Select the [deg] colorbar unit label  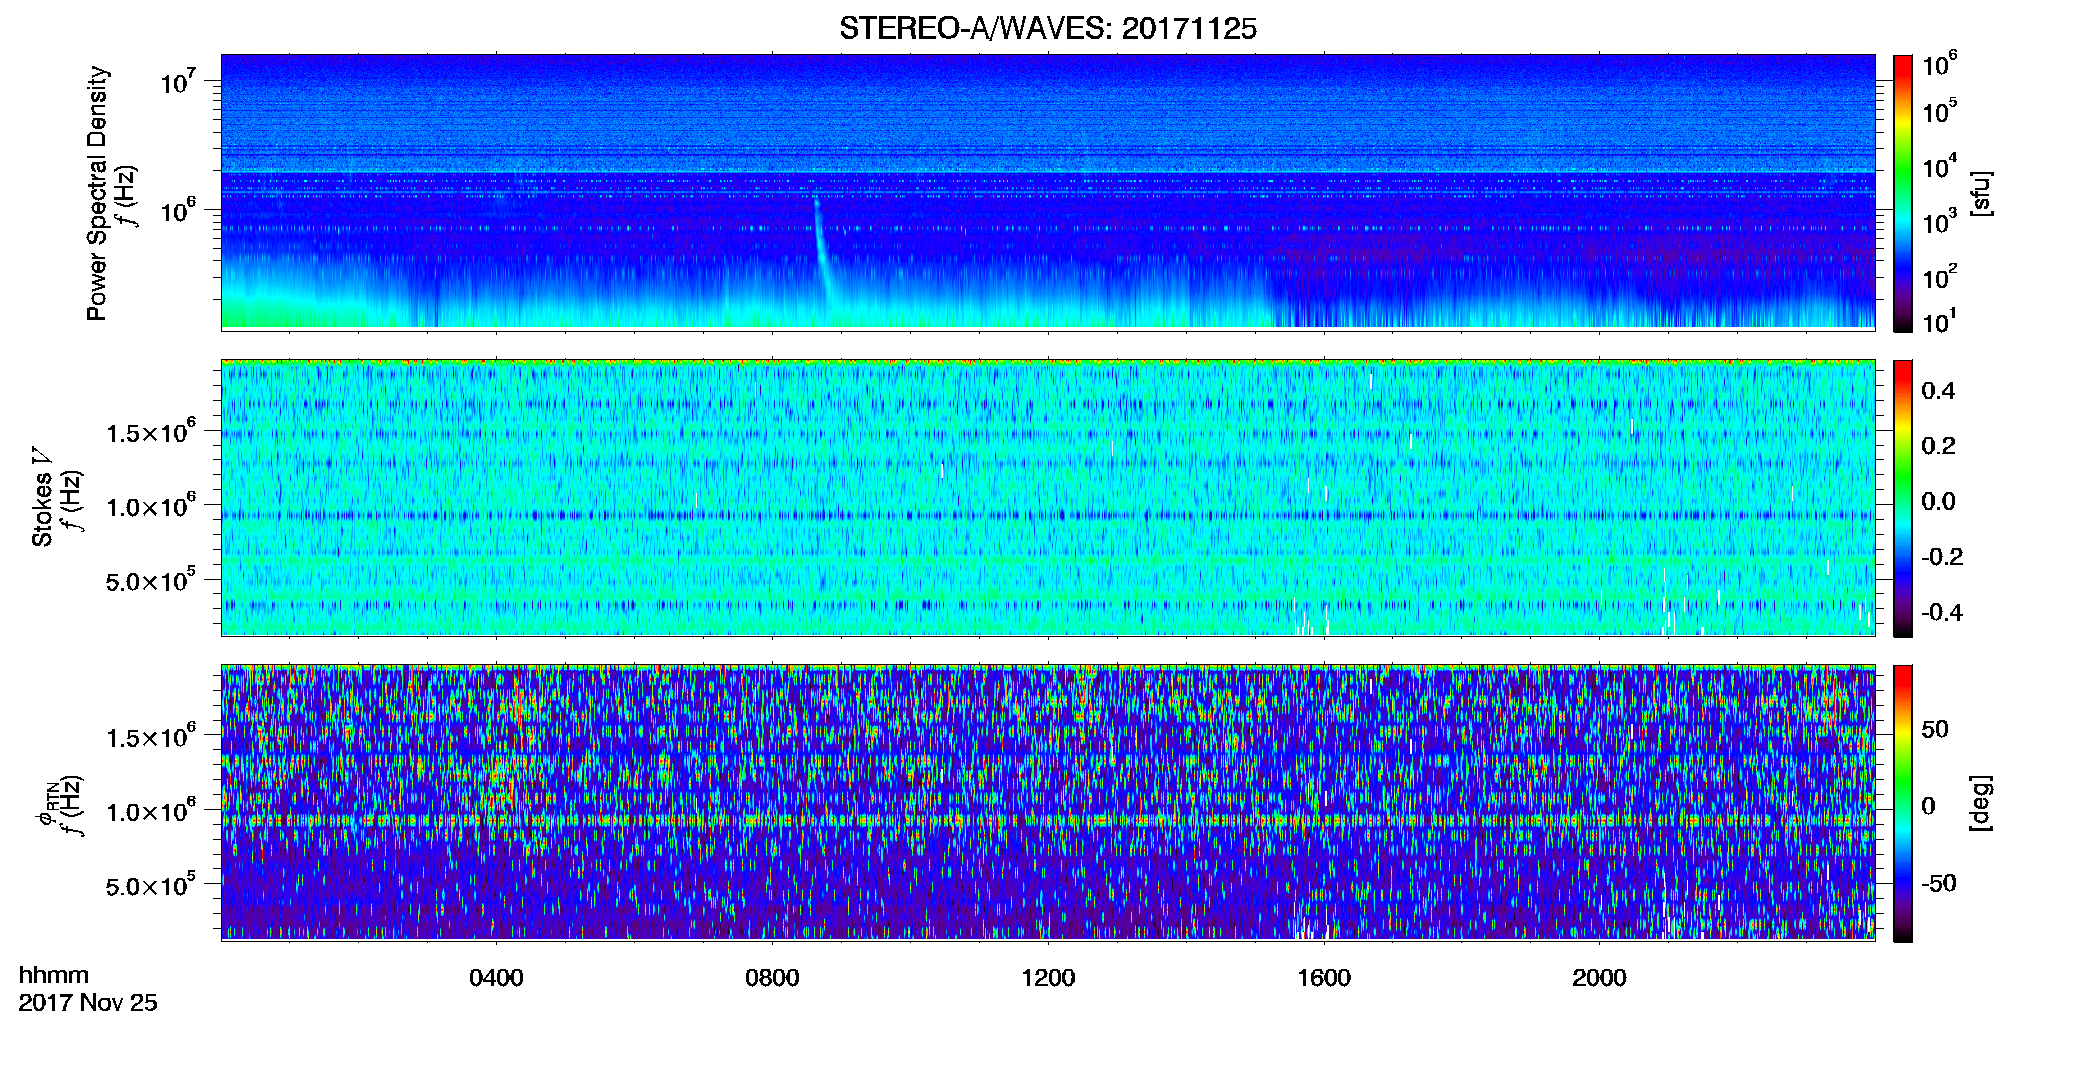(x=1981, y=803)
